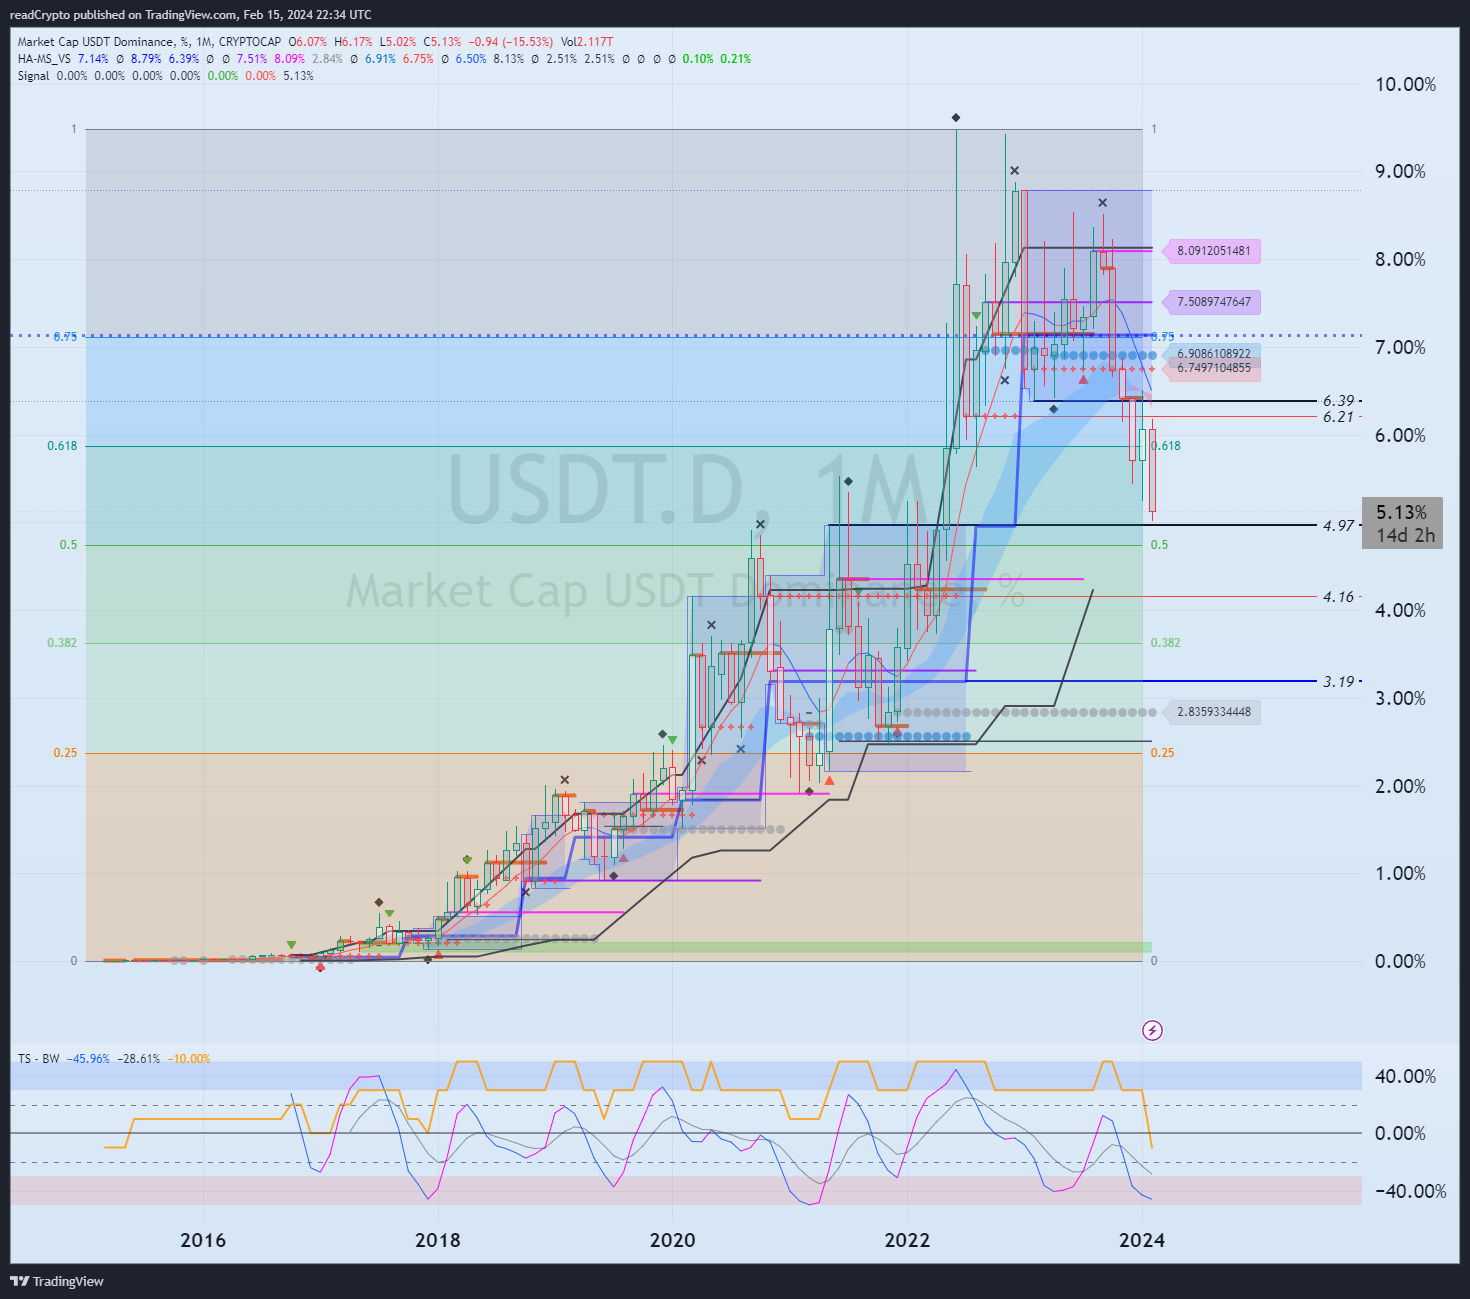1470x1299 pixels.
Task: Click the right 0.5 Fibonacci level label
Action: (1159, 545)
